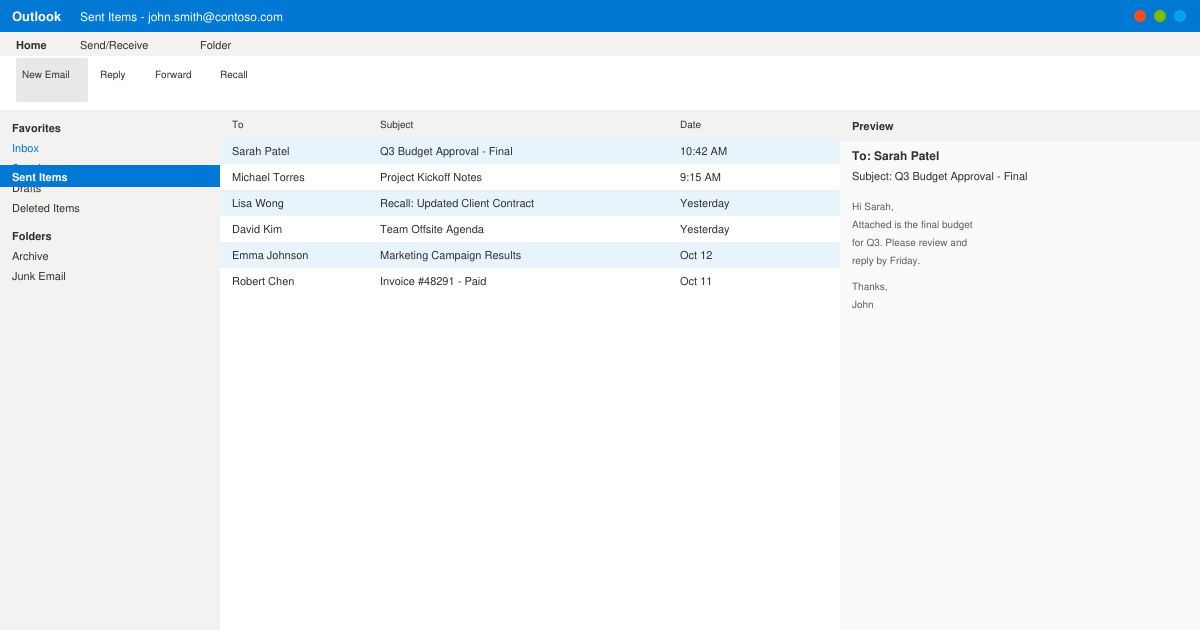
Task: Click 'Hi Sarah,' greeting in preview
Action: pos(873,206)
